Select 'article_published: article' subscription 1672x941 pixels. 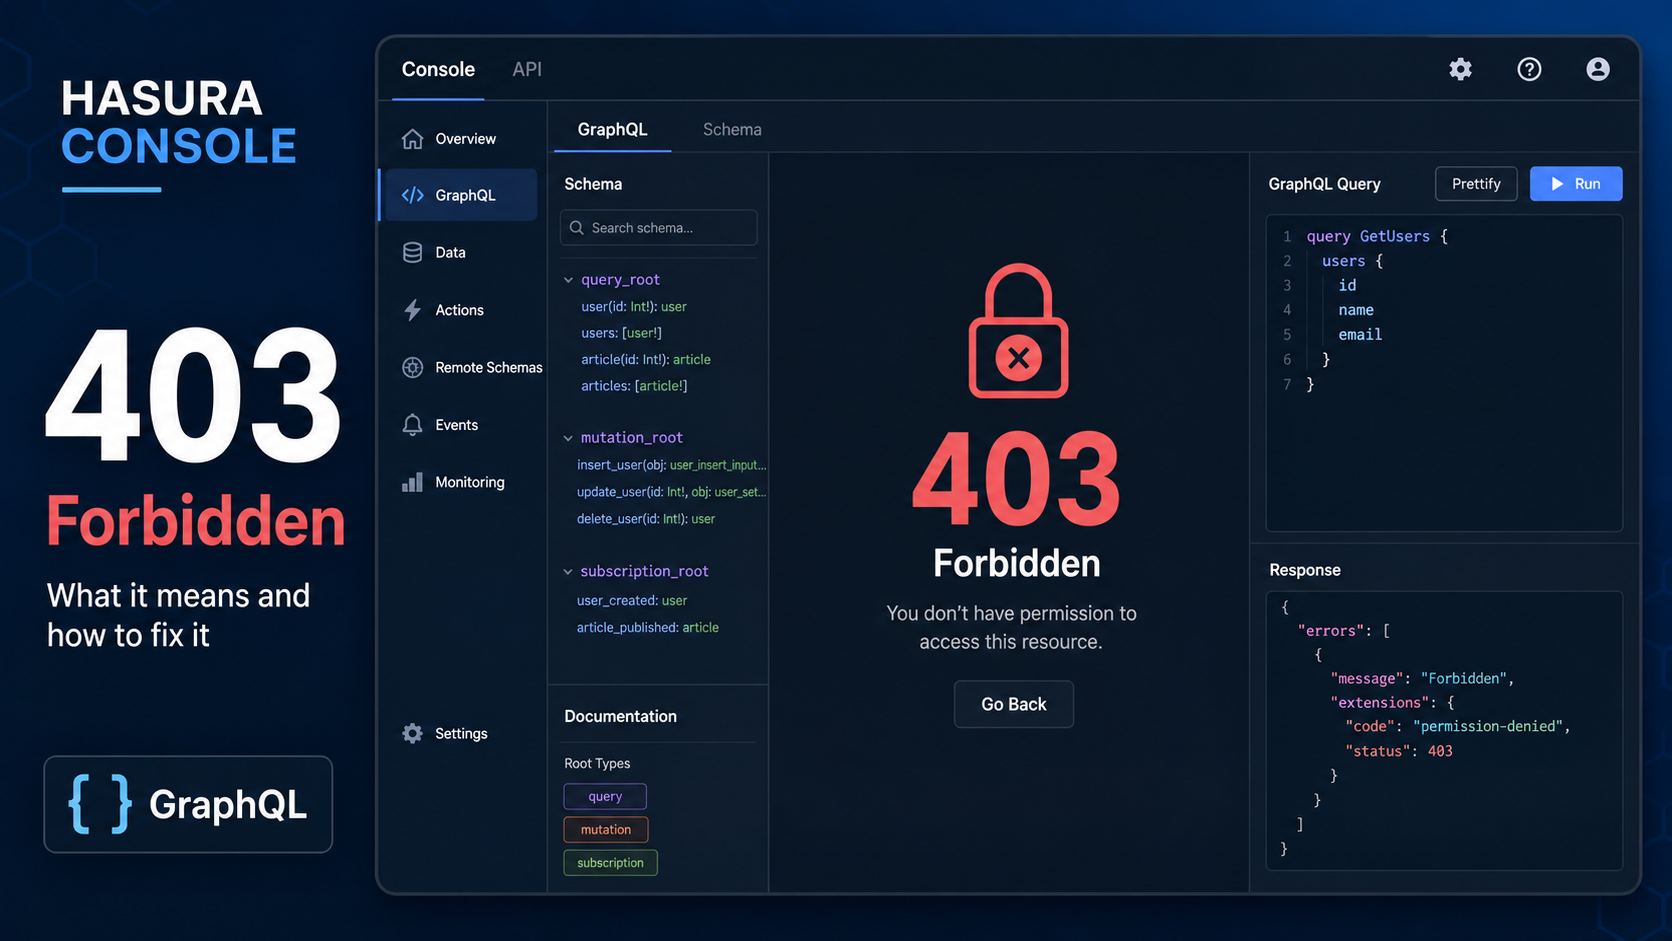(x=648, y=628)
